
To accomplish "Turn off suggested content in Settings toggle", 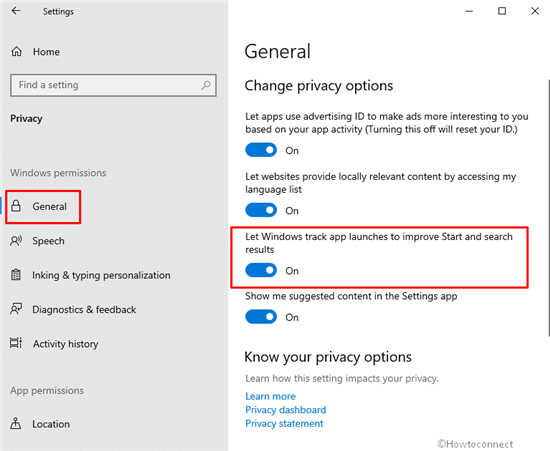I will 261,317.
